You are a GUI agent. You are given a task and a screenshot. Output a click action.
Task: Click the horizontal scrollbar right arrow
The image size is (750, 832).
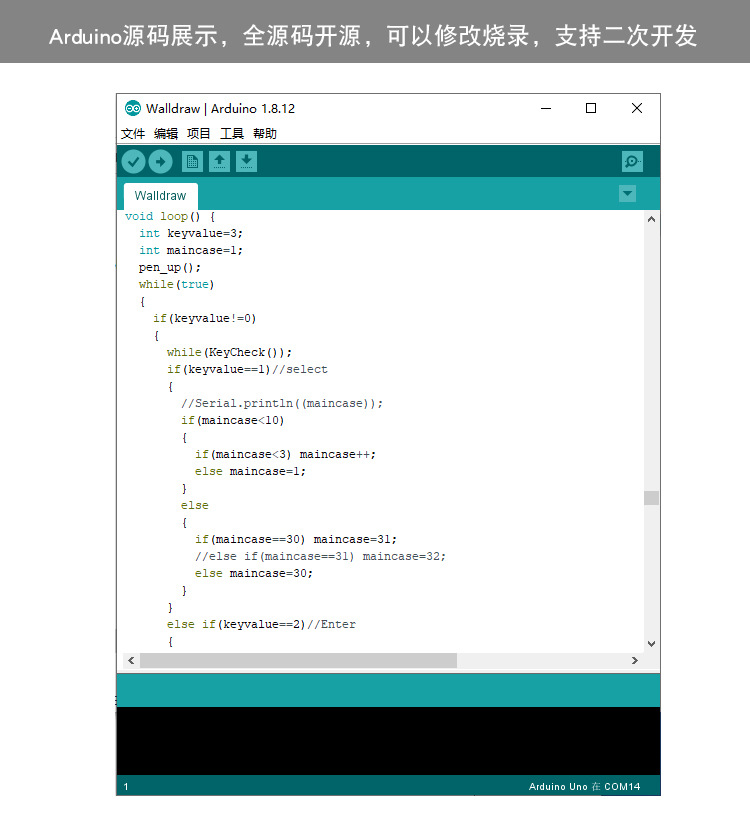click(634, 661)
